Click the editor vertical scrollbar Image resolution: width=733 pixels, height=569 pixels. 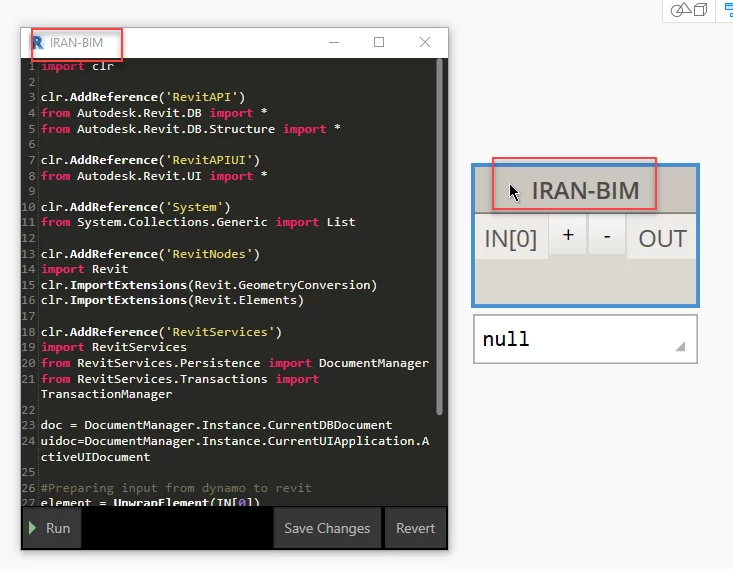point(440,230)
